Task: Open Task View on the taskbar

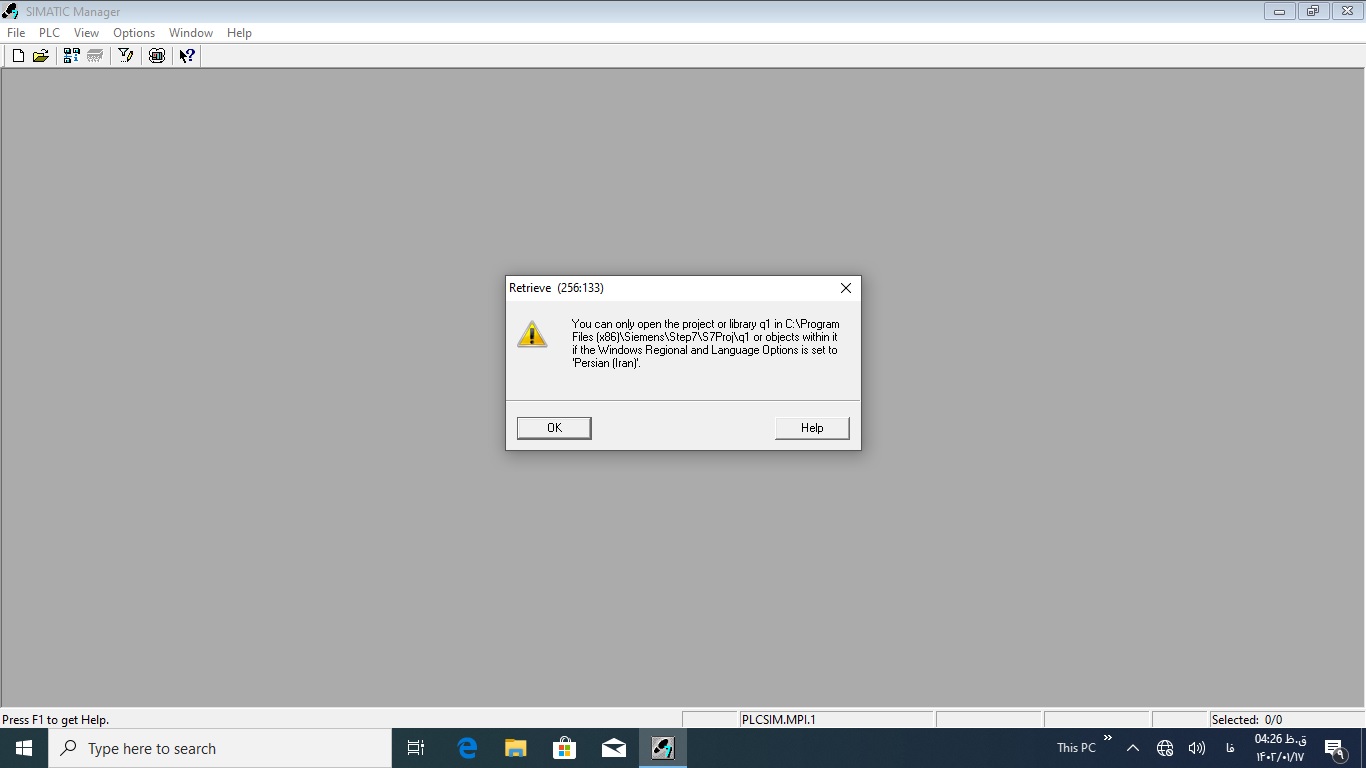Action: (x=416, y=748)
